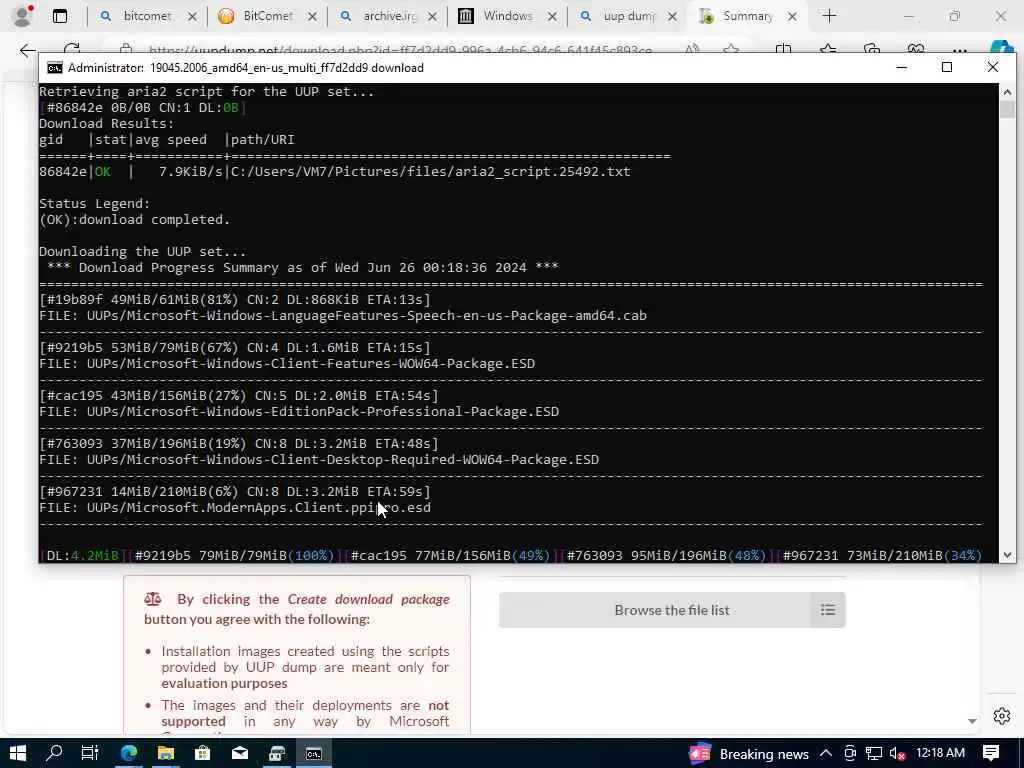Click the network tray icon
The width and height of the screenshot is (1024, 768).
click(874, 754)
